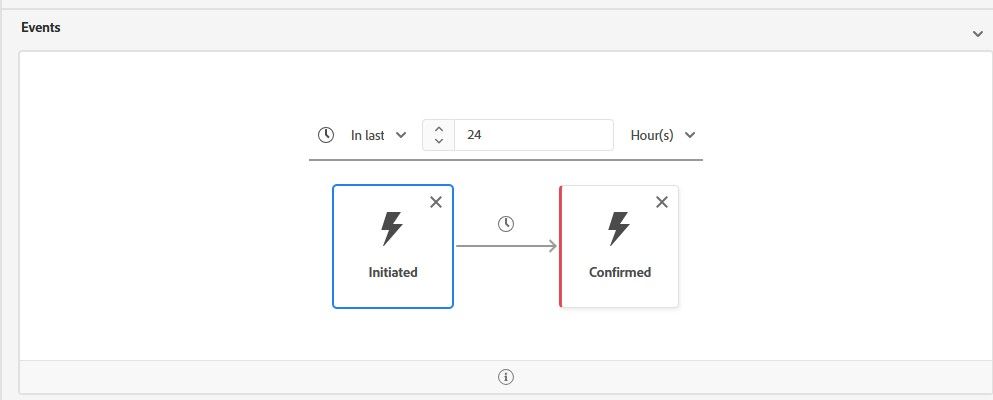Focus the time value field showing 24

(533, 135)
